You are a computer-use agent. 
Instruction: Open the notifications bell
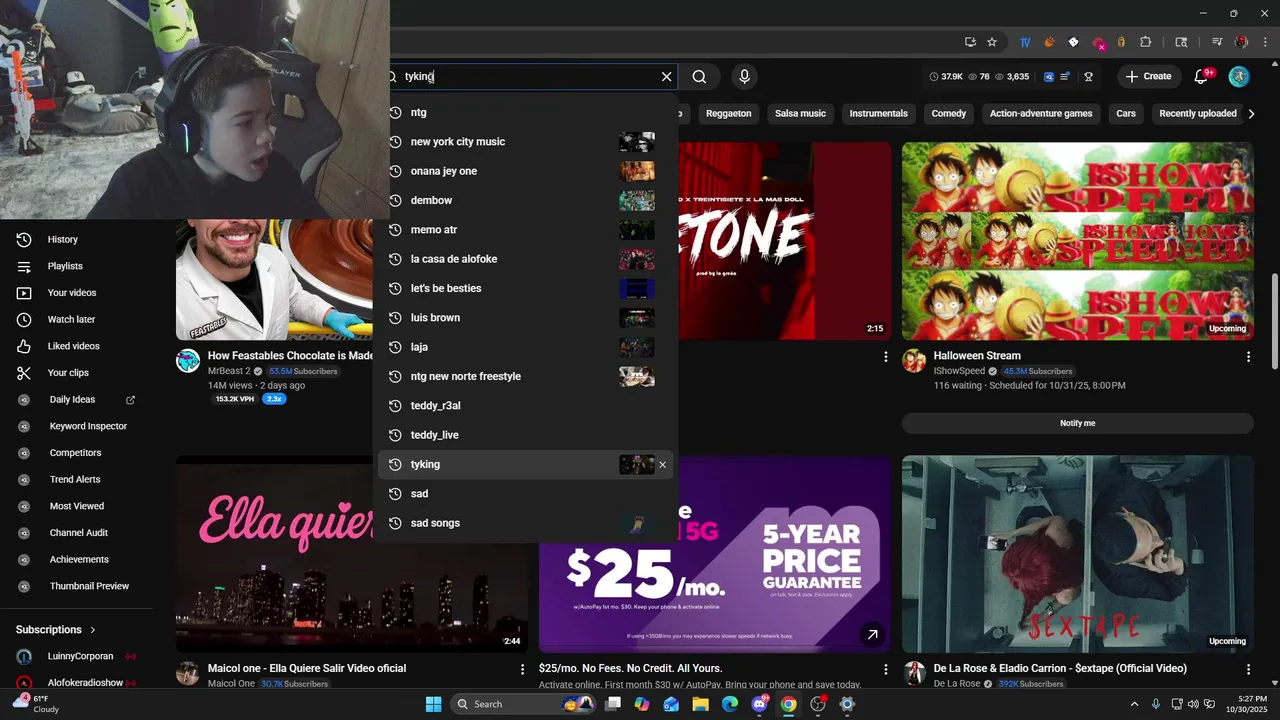(1203, 76)
